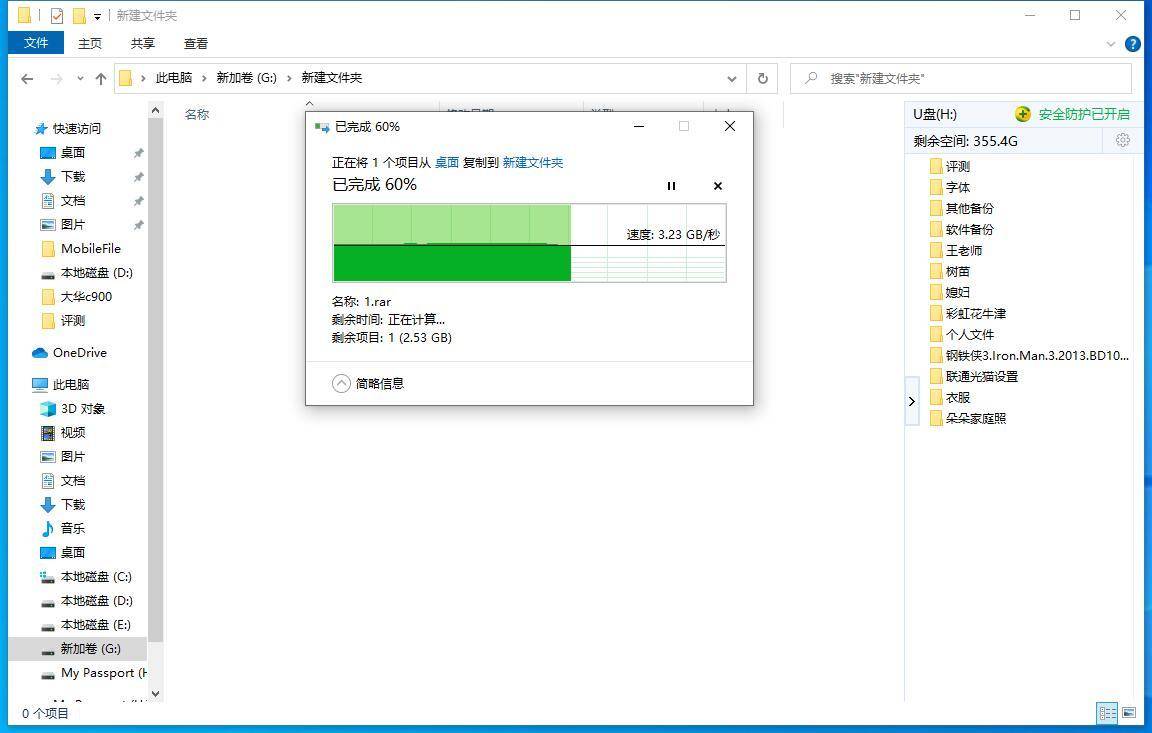Click the Help question mark icon
Viewport: 1152px width, 733px height.
click(x=1133, y=43)
